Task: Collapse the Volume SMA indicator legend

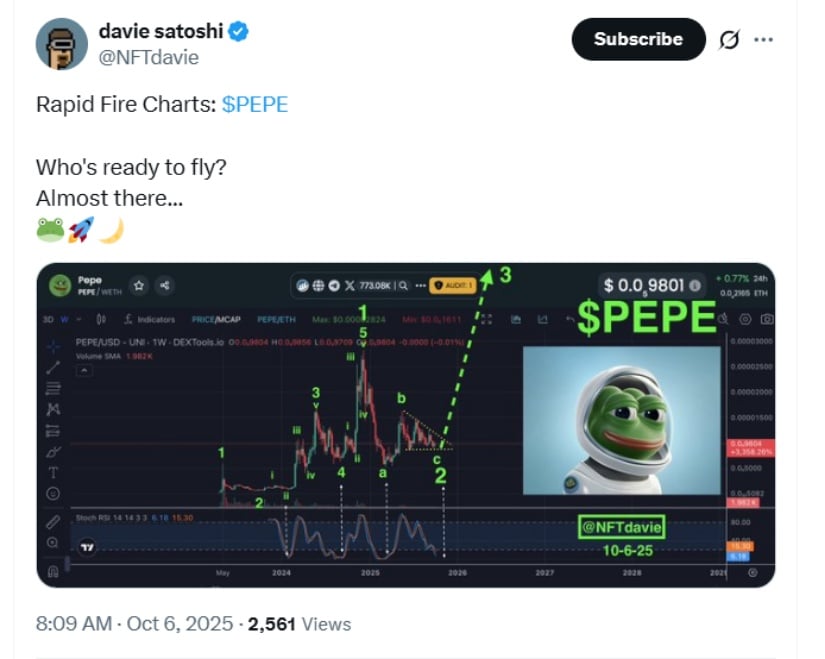Action: (x=84, y=370)
